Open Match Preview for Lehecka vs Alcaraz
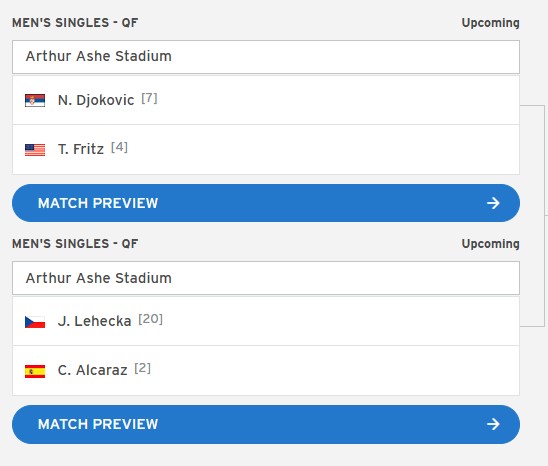 [266, 424]
